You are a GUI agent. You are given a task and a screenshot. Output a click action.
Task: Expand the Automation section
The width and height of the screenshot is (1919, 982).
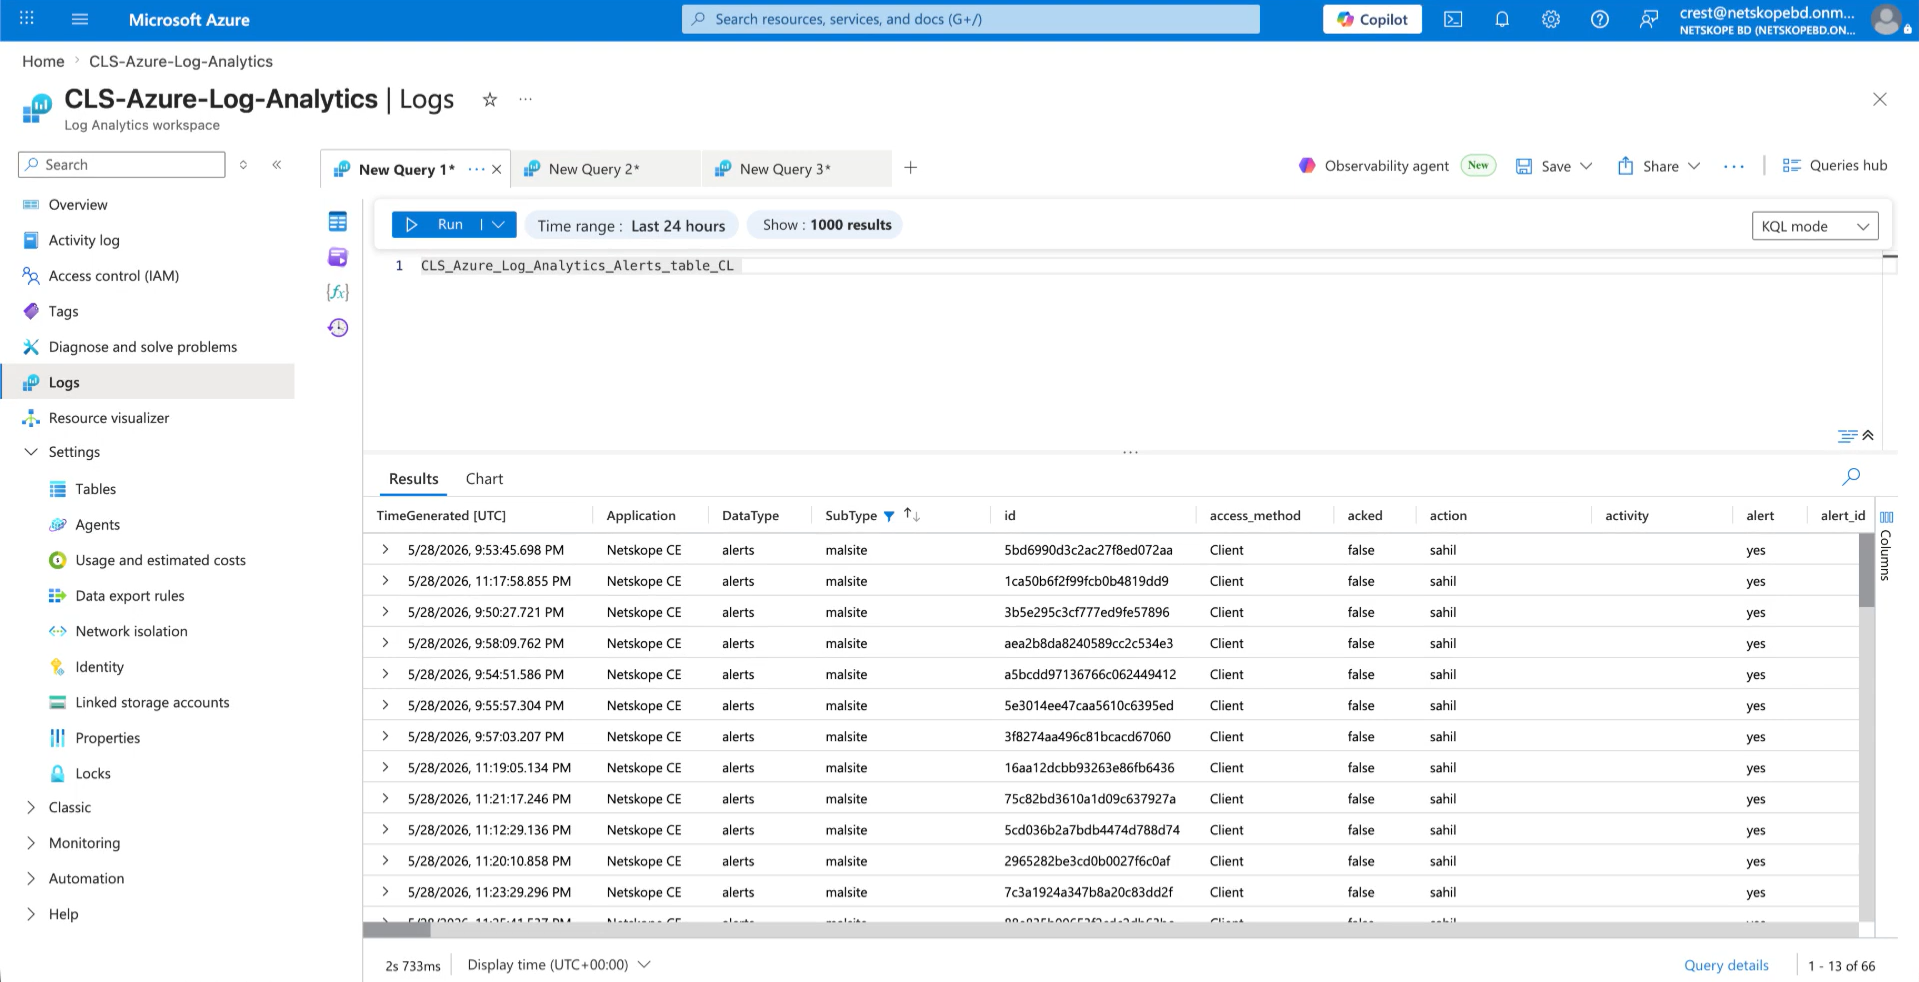[x=31, y=878]
